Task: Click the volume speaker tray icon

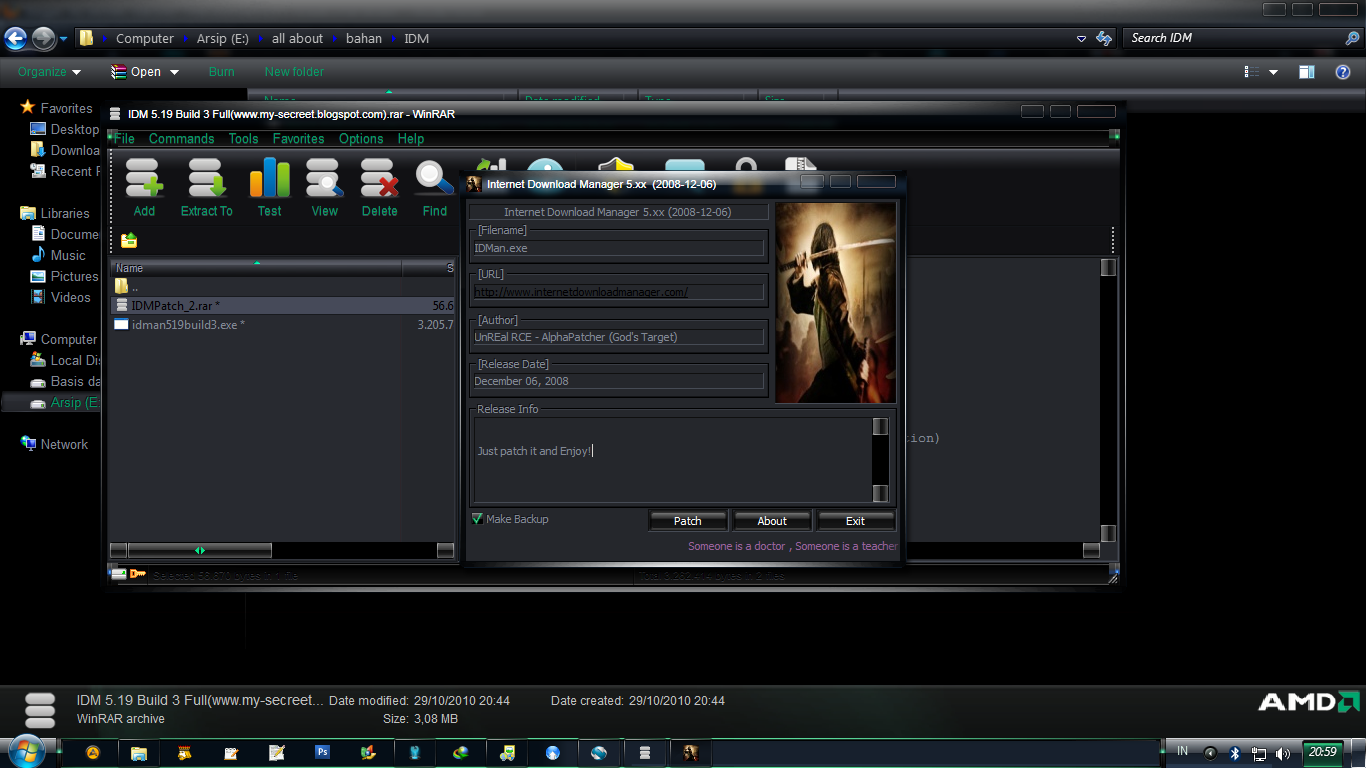Action: [1283, 753]
